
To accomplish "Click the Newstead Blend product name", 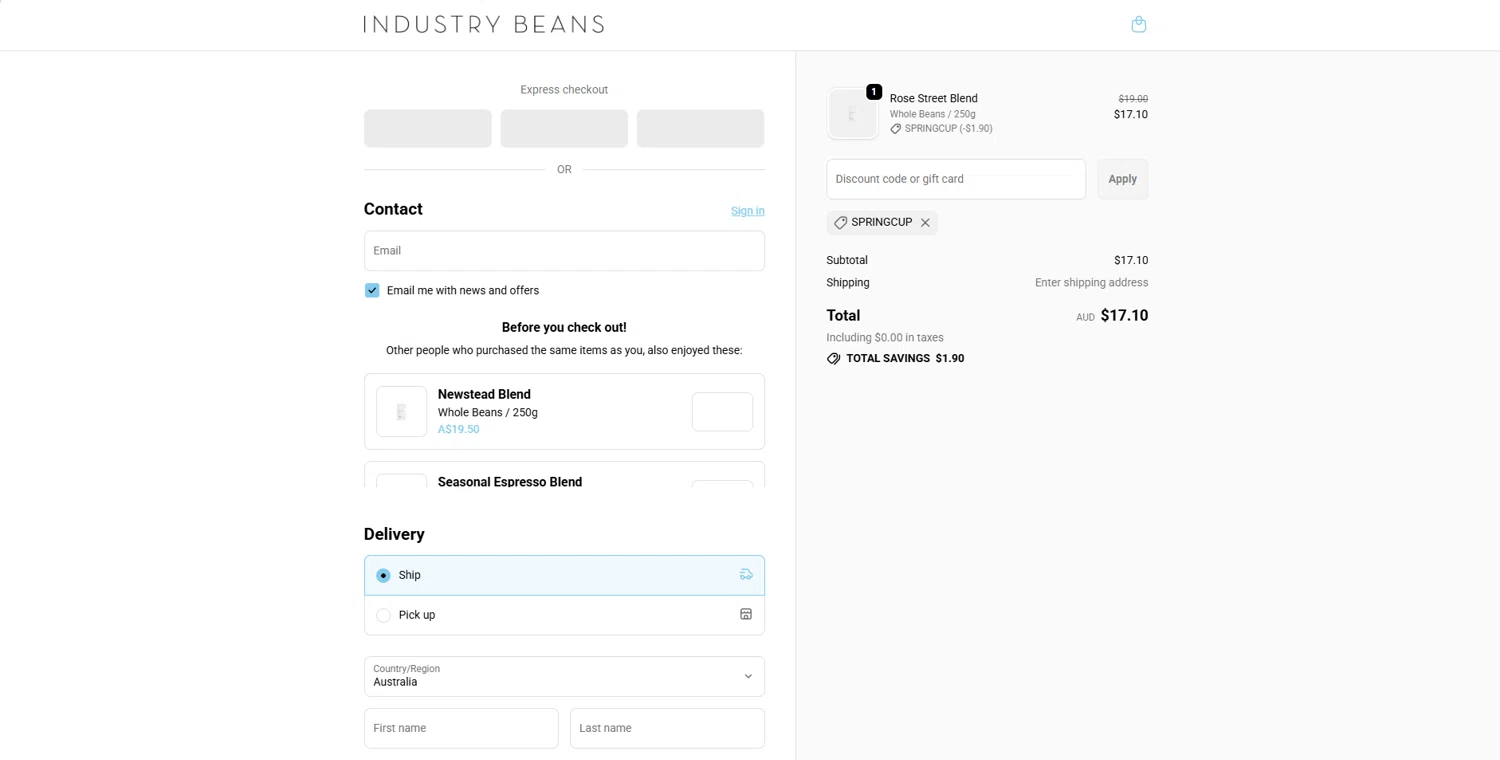I will click(484, 395).
